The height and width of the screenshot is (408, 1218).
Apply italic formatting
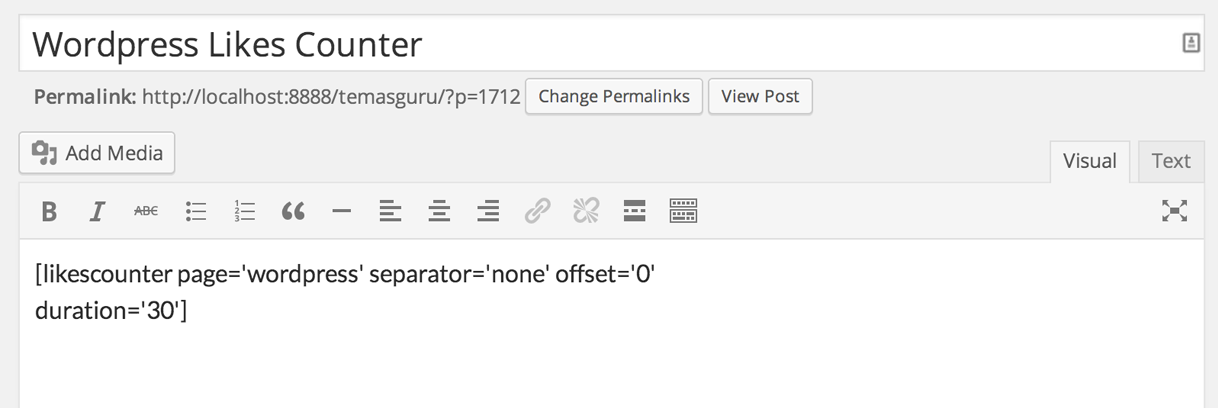(x=97, y=211)
